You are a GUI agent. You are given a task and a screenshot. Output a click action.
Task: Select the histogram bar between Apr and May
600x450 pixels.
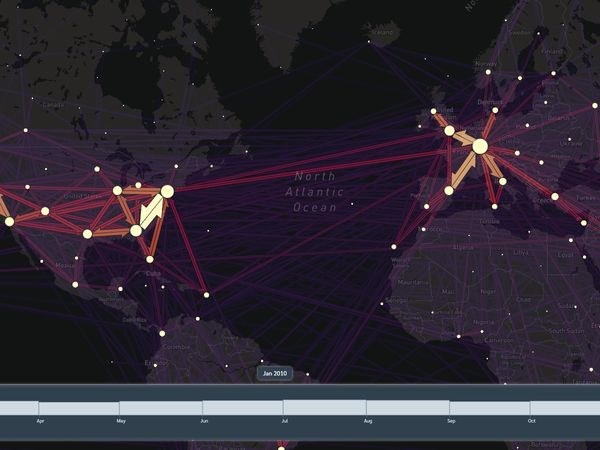(79, 408)
